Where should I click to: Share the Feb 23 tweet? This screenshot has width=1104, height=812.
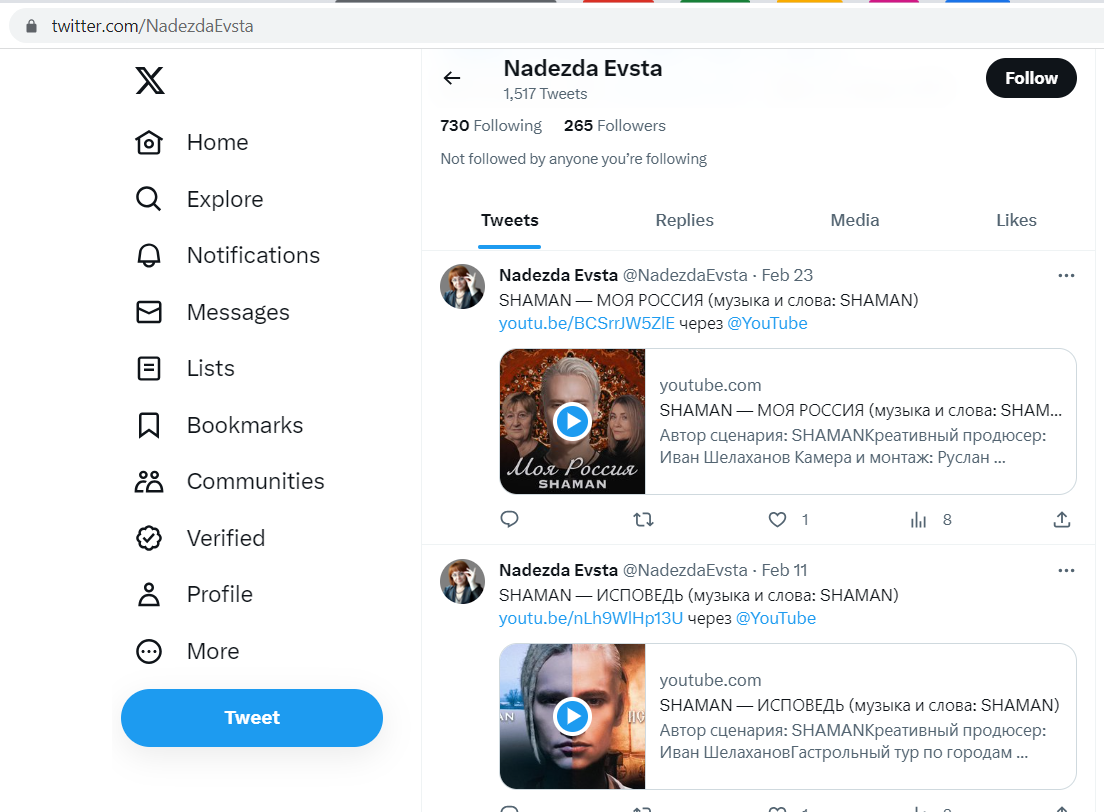point(1062,520)
